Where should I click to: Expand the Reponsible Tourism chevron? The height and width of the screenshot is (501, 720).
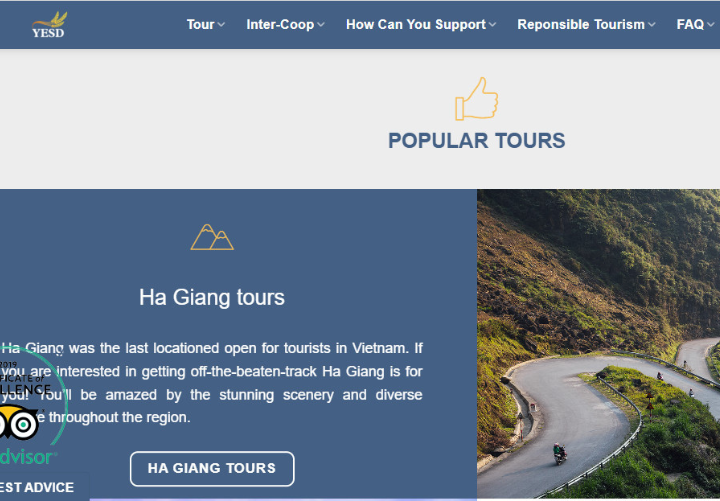click(x=652, y=25)
